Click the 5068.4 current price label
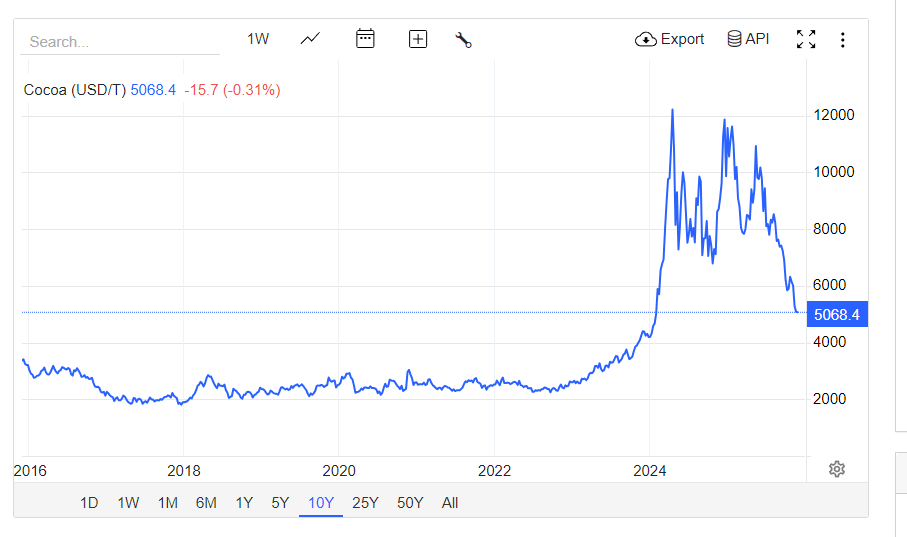 pos(837,315)
